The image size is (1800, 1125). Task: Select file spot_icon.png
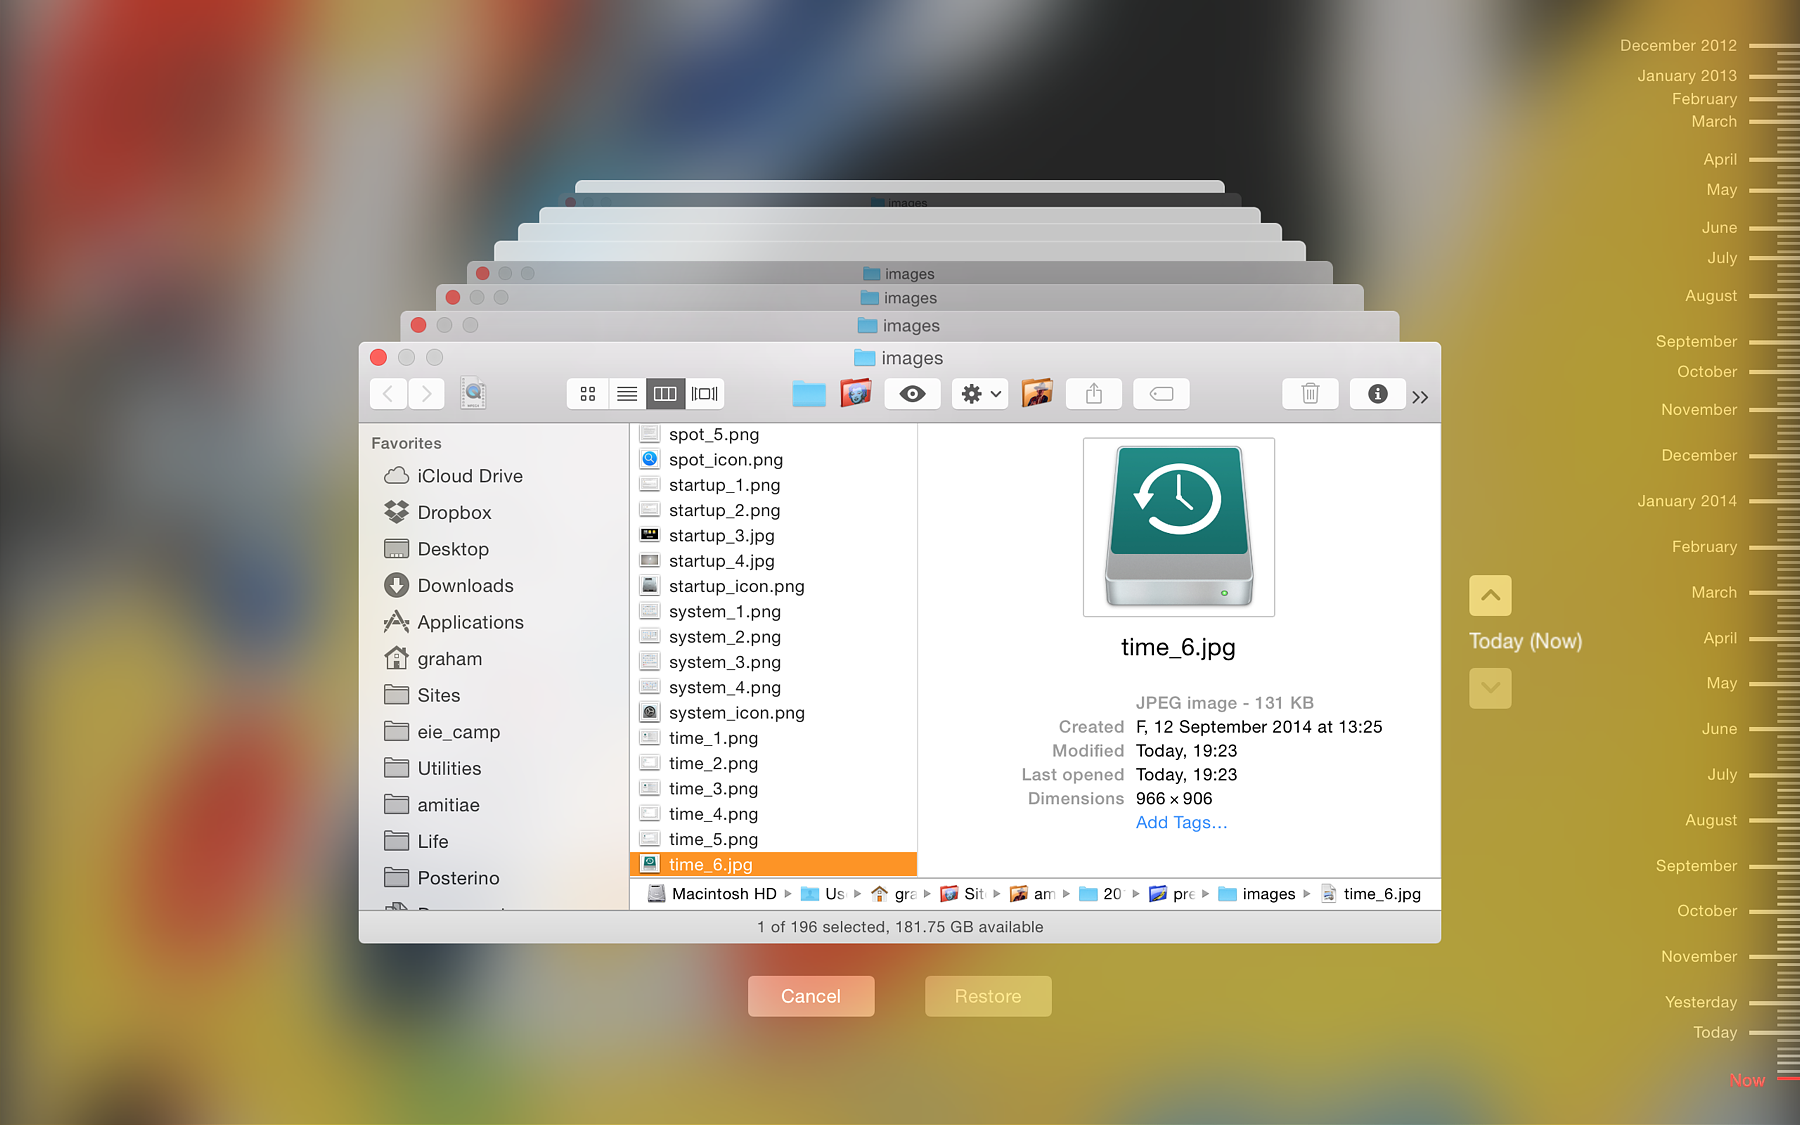[773, 459]
